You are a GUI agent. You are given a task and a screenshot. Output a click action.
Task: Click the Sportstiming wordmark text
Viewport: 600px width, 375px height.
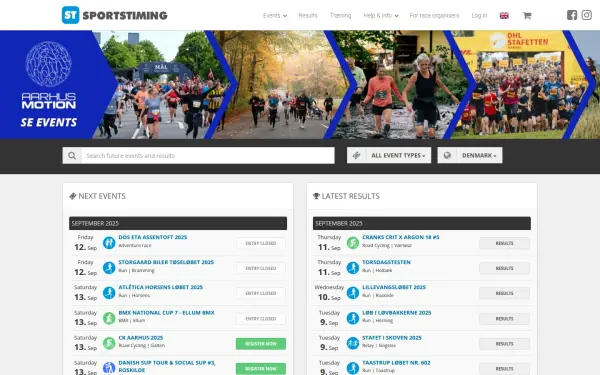click(x=125, y=16)
